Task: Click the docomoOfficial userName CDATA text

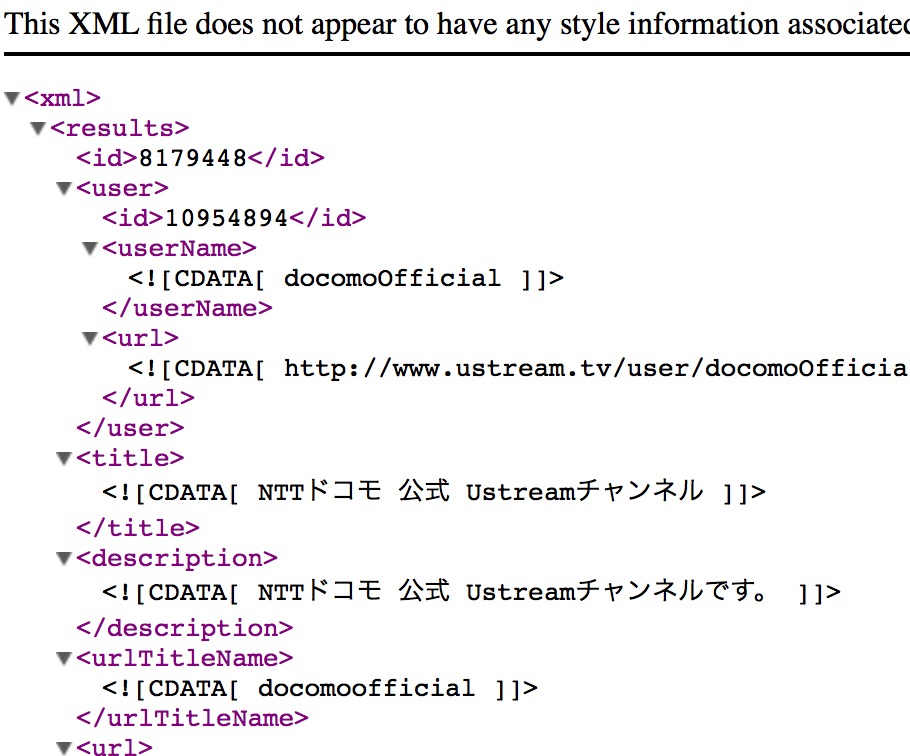Action: 392,278
